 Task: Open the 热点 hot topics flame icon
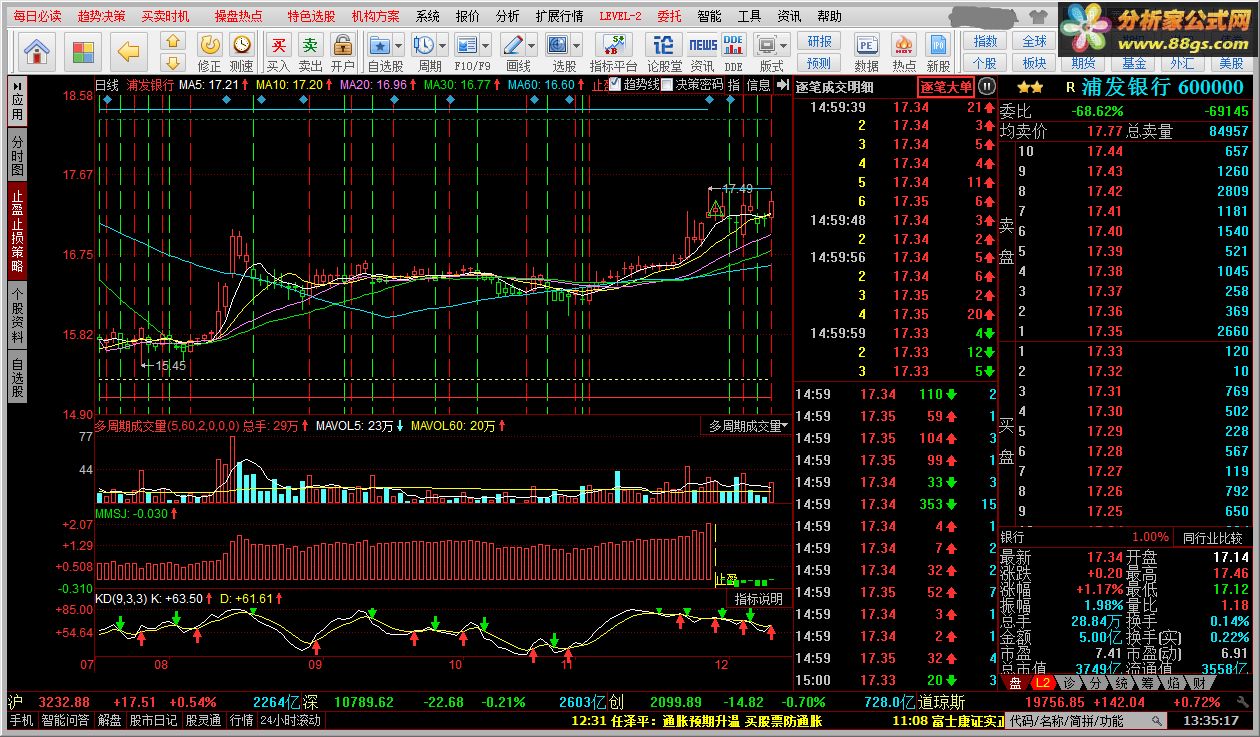904,45
